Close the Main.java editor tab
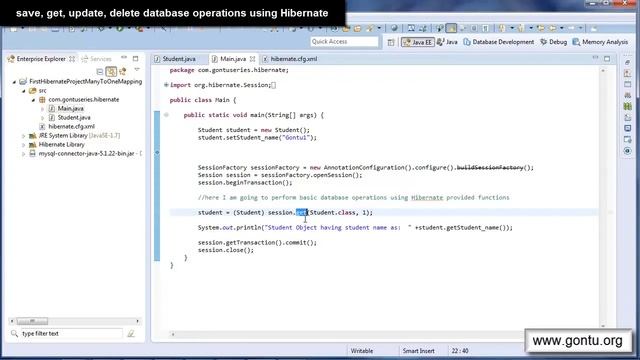The width and height of the screenshot is (640, 360). pyautogui.click(x=253, y=59)
